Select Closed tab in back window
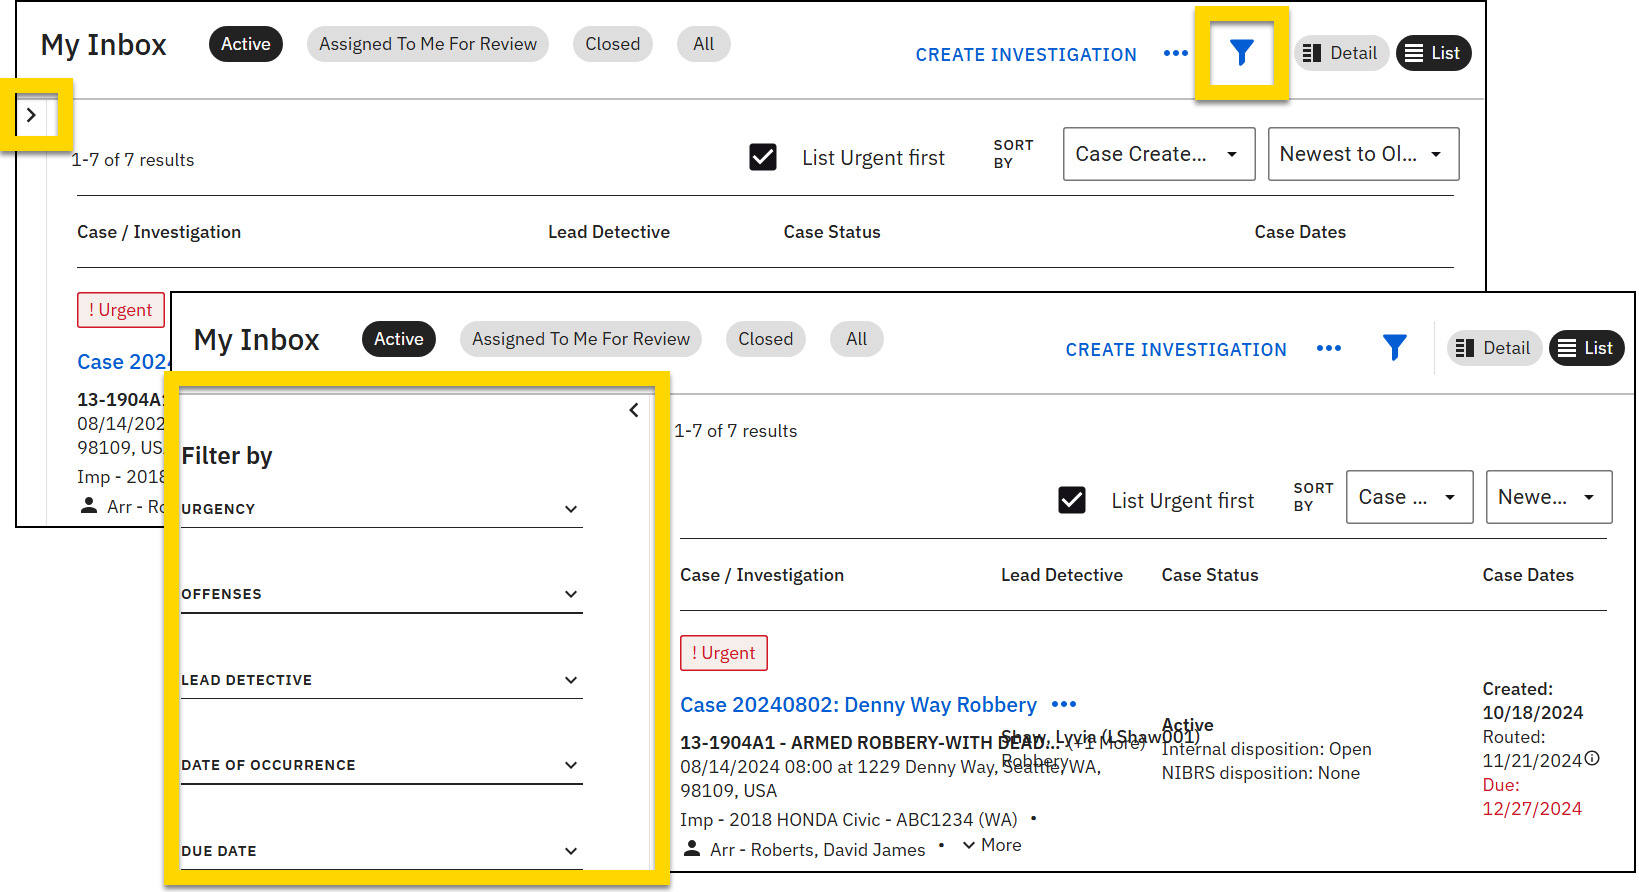This screenshot has height=892, width=1639. coord(612,44)
